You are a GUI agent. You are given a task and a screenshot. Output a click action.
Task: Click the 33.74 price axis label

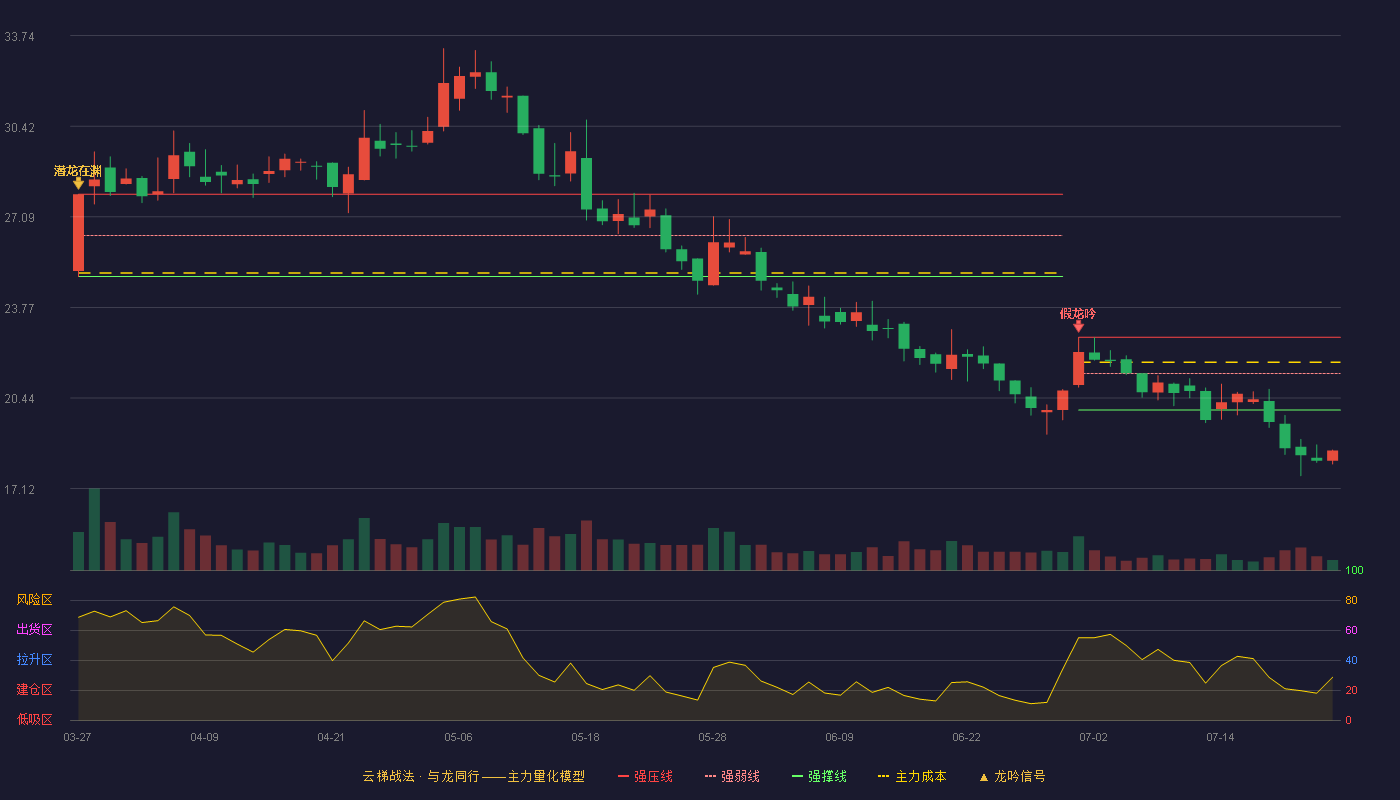[x=19, y=37]
